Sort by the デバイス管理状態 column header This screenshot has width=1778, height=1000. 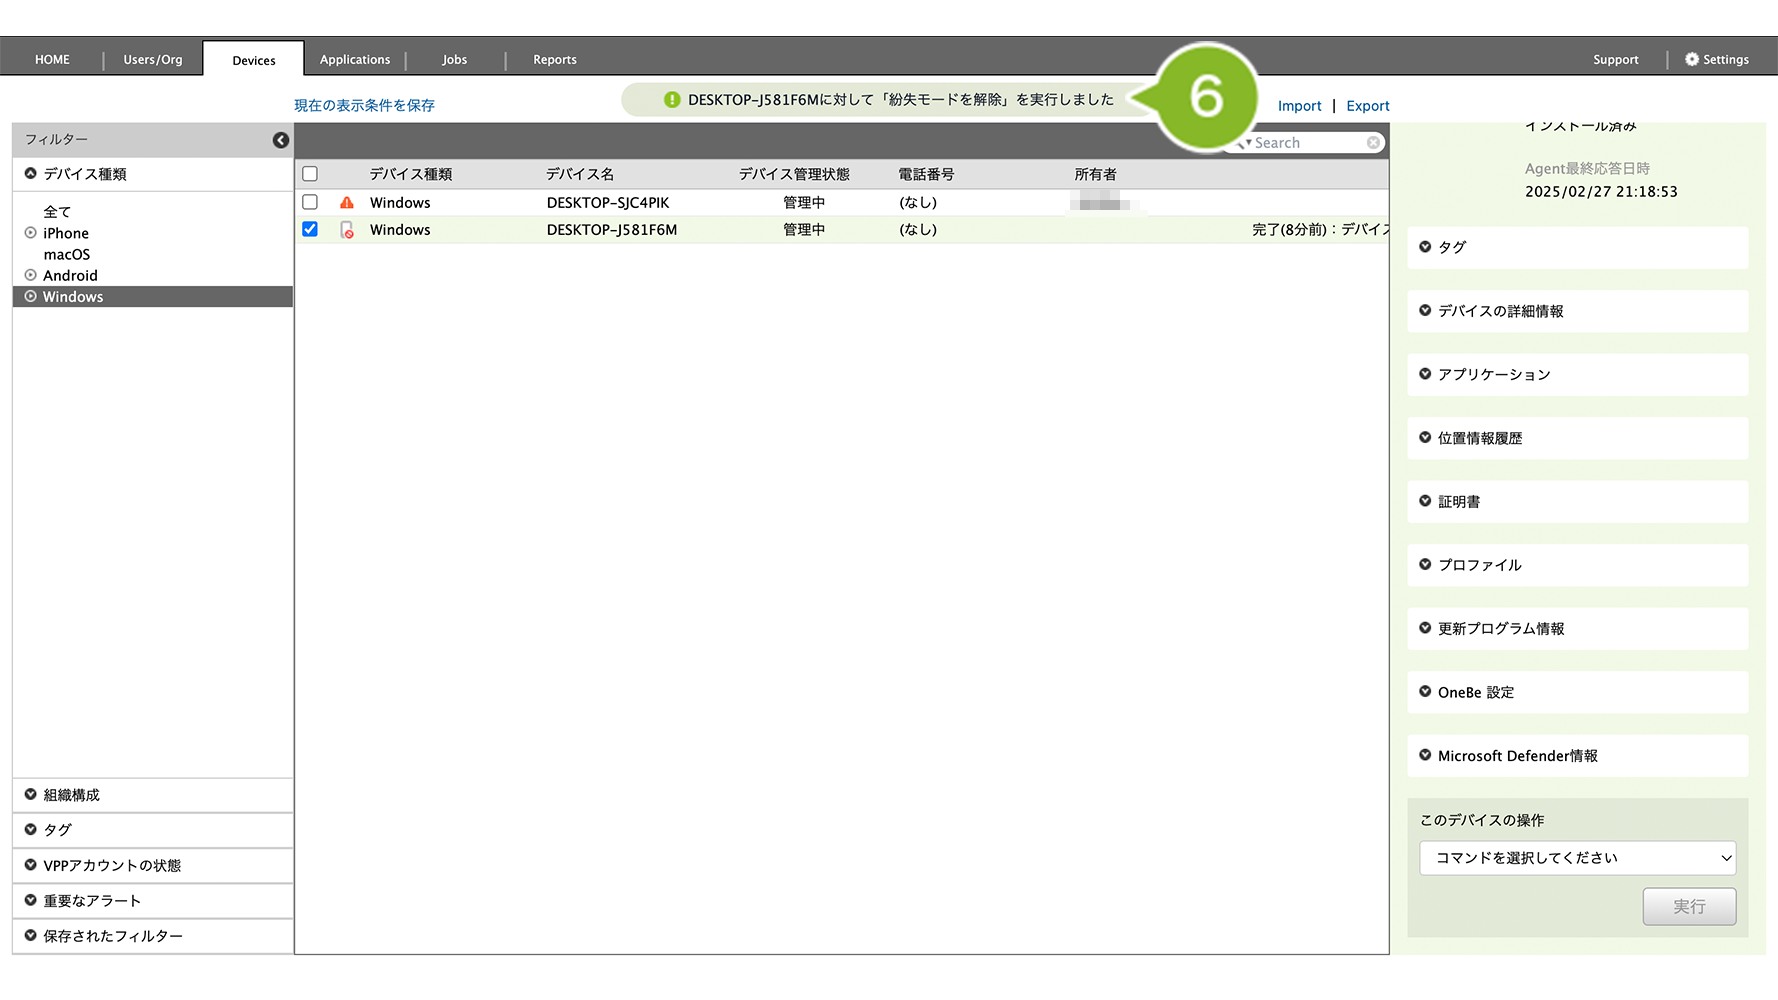coord(794,174)
